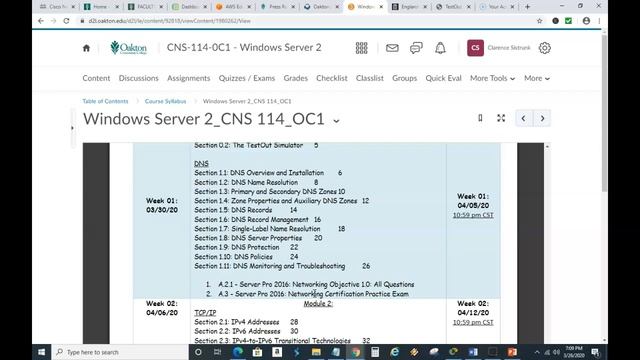Click the Course Syllabus breadcrumb
The image size is (640, 360).
(165, 101)
